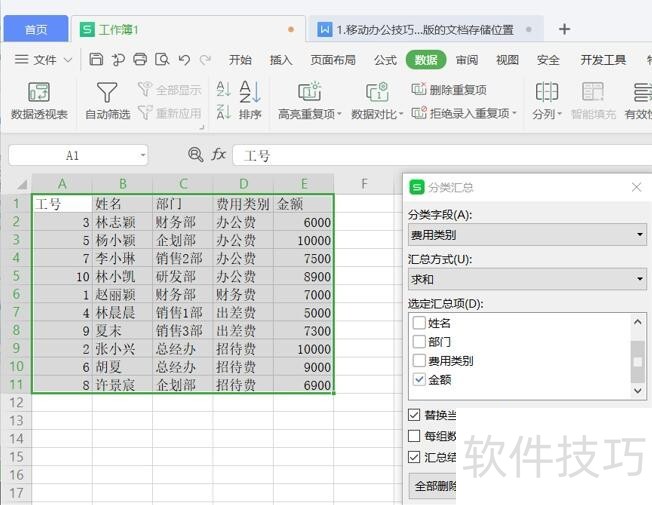Toggle the 替换当前分类汇总 checkbox

414,415
